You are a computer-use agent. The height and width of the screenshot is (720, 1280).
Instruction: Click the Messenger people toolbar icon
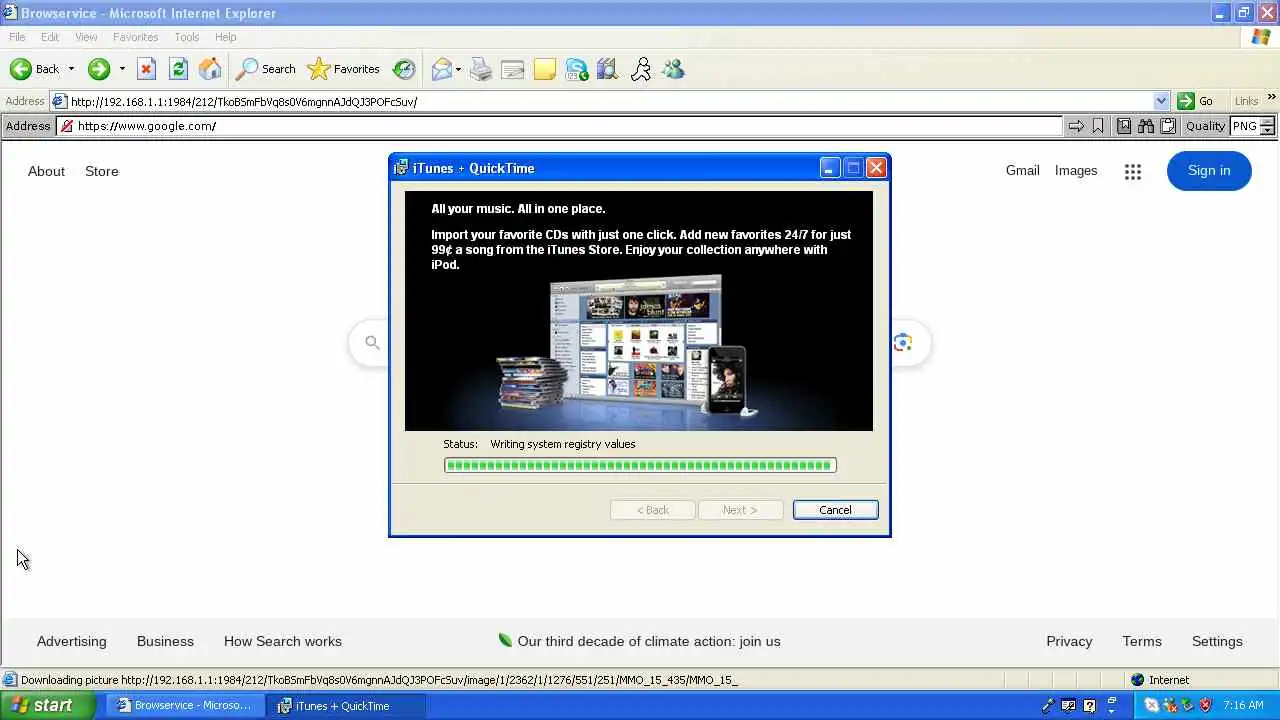point(673,69)
